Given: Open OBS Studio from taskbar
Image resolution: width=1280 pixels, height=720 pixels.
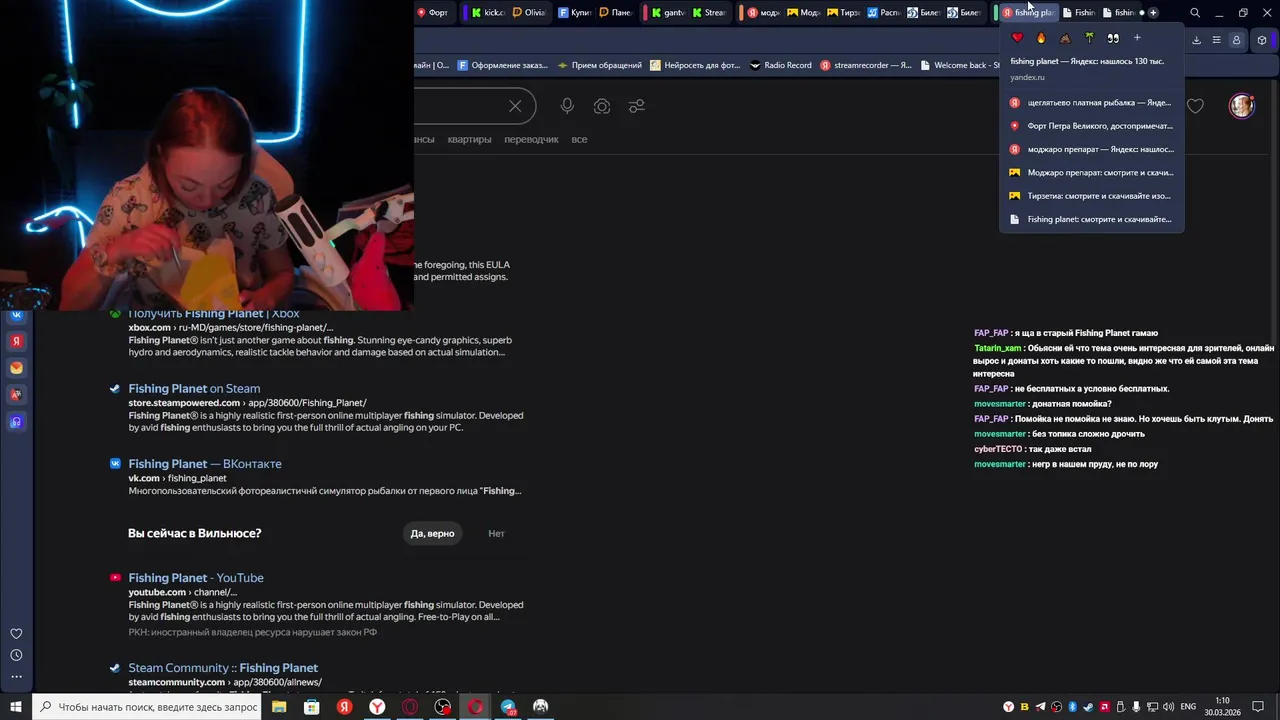Looking at the screenshot, I should (x=443, y=707).
